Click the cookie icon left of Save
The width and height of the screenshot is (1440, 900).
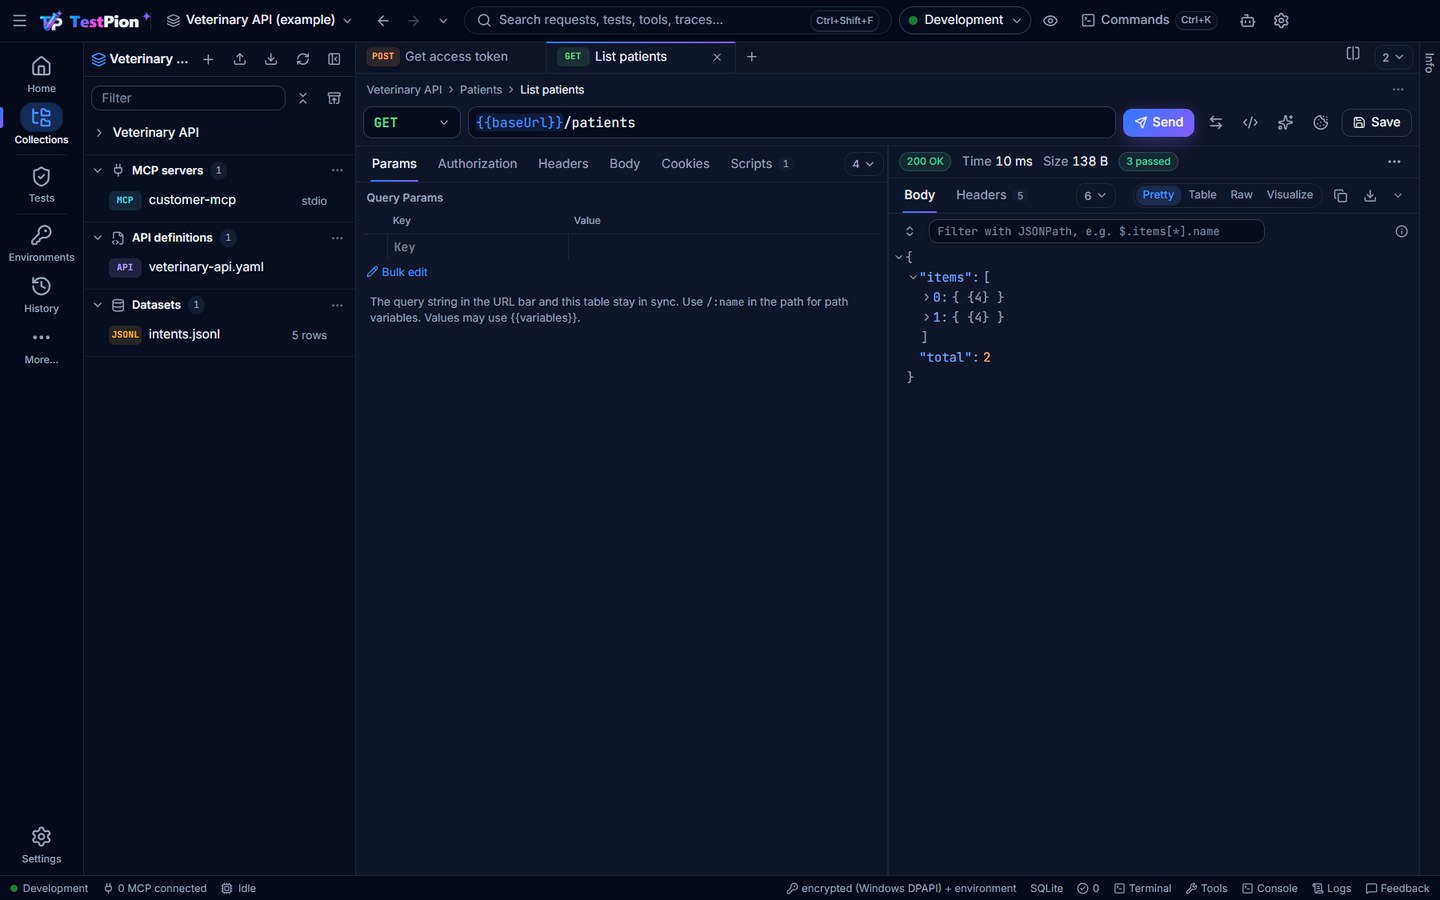pos(1321,122)
